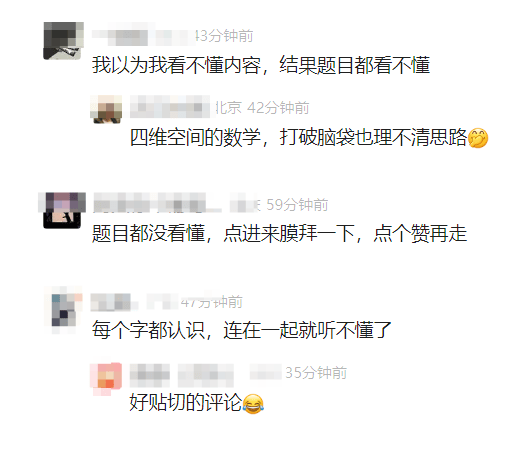Click the 43分钟前 timestamp
This screenshot has height=451, width=525.
coord(224,36)
